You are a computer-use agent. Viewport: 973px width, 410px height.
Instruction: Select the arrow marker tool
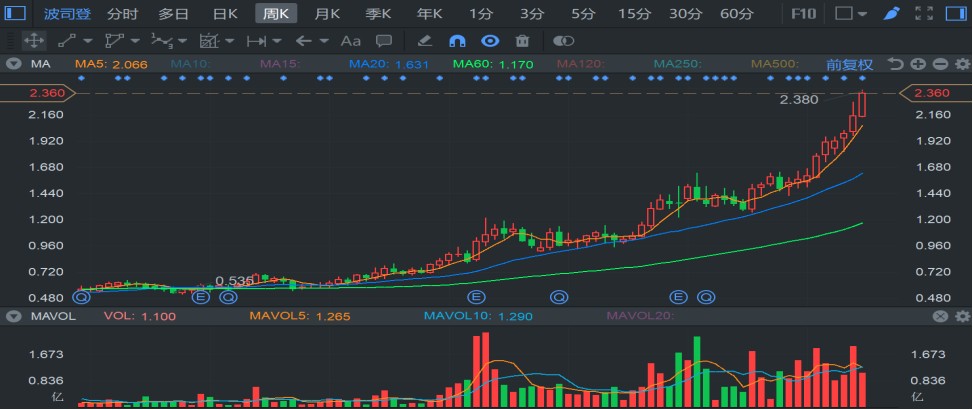(x=303, y=42)
